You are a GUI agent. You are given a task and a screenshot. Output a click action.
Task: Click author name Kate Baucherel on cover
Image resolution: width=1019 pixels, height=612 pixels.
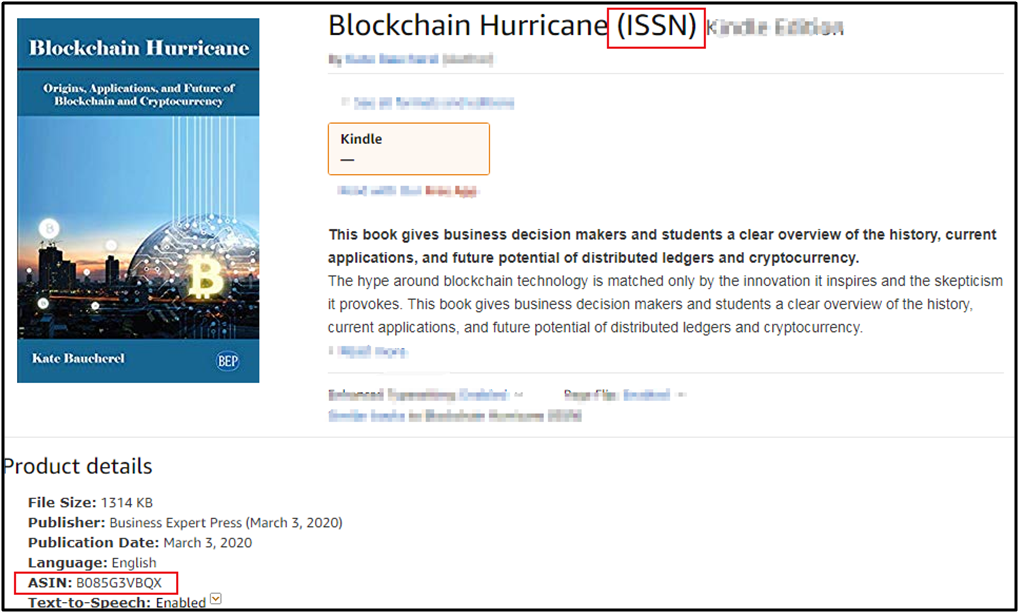coord(77,358)
